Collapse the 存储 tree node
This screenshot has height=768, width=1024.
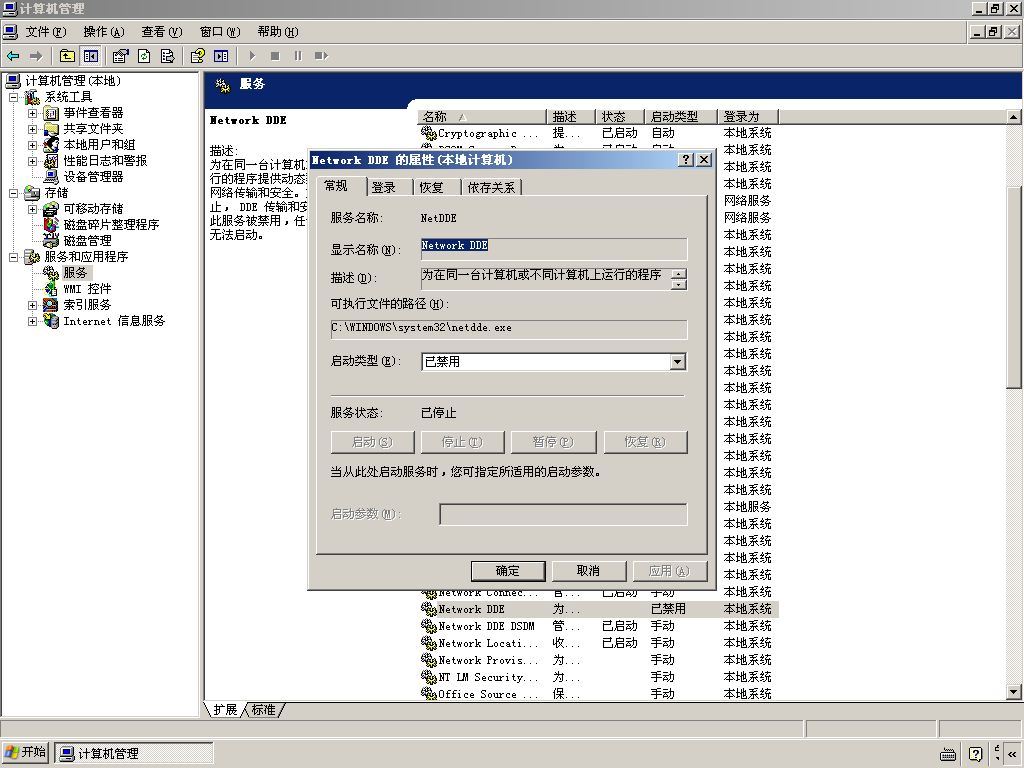14,193
